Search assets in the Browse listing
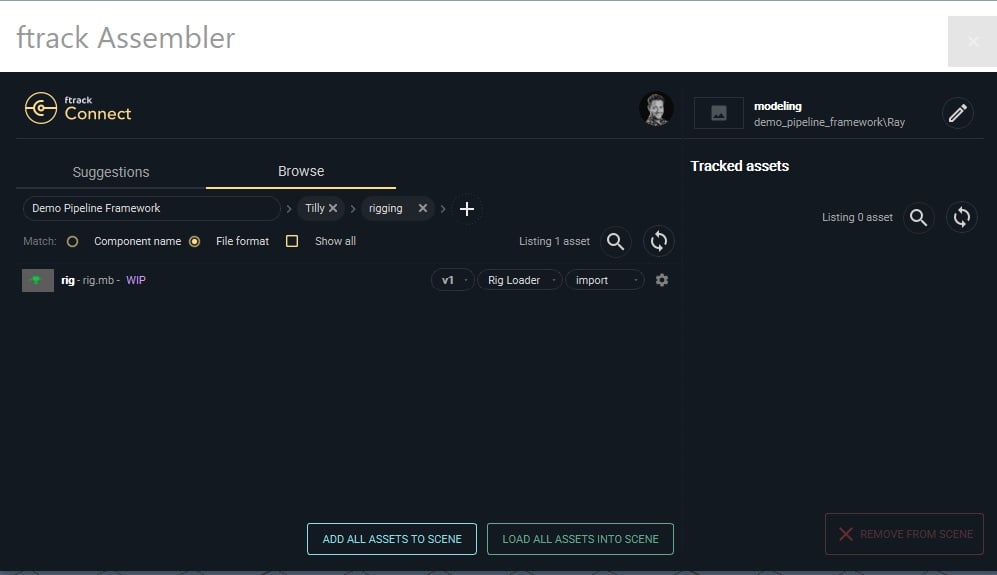 (x=616, y=241)
